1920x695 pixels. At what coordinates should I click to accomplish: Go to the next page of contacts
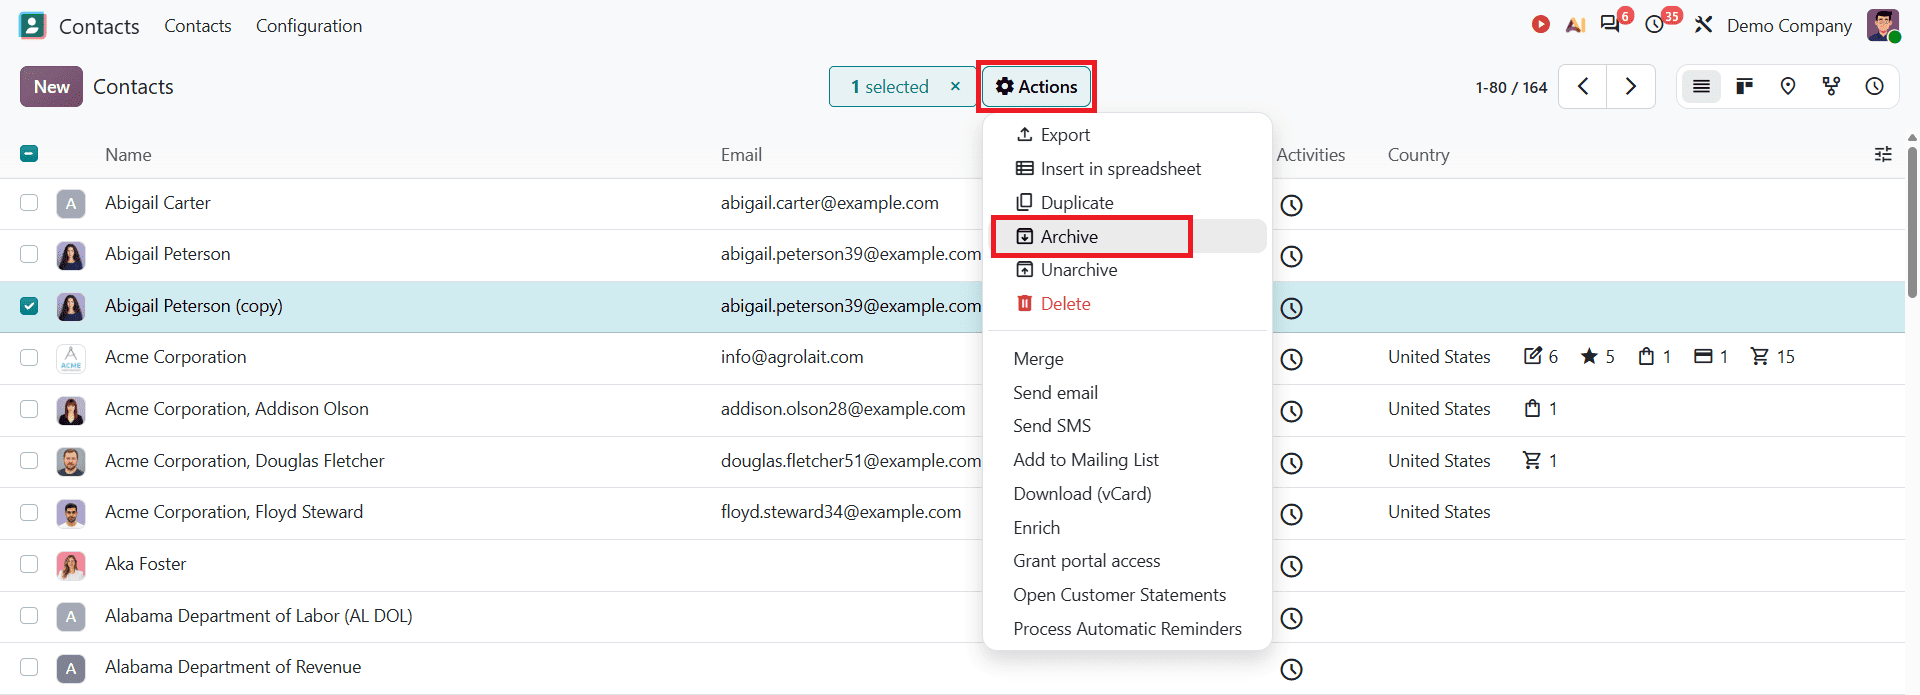click(x=1631, y=87)
